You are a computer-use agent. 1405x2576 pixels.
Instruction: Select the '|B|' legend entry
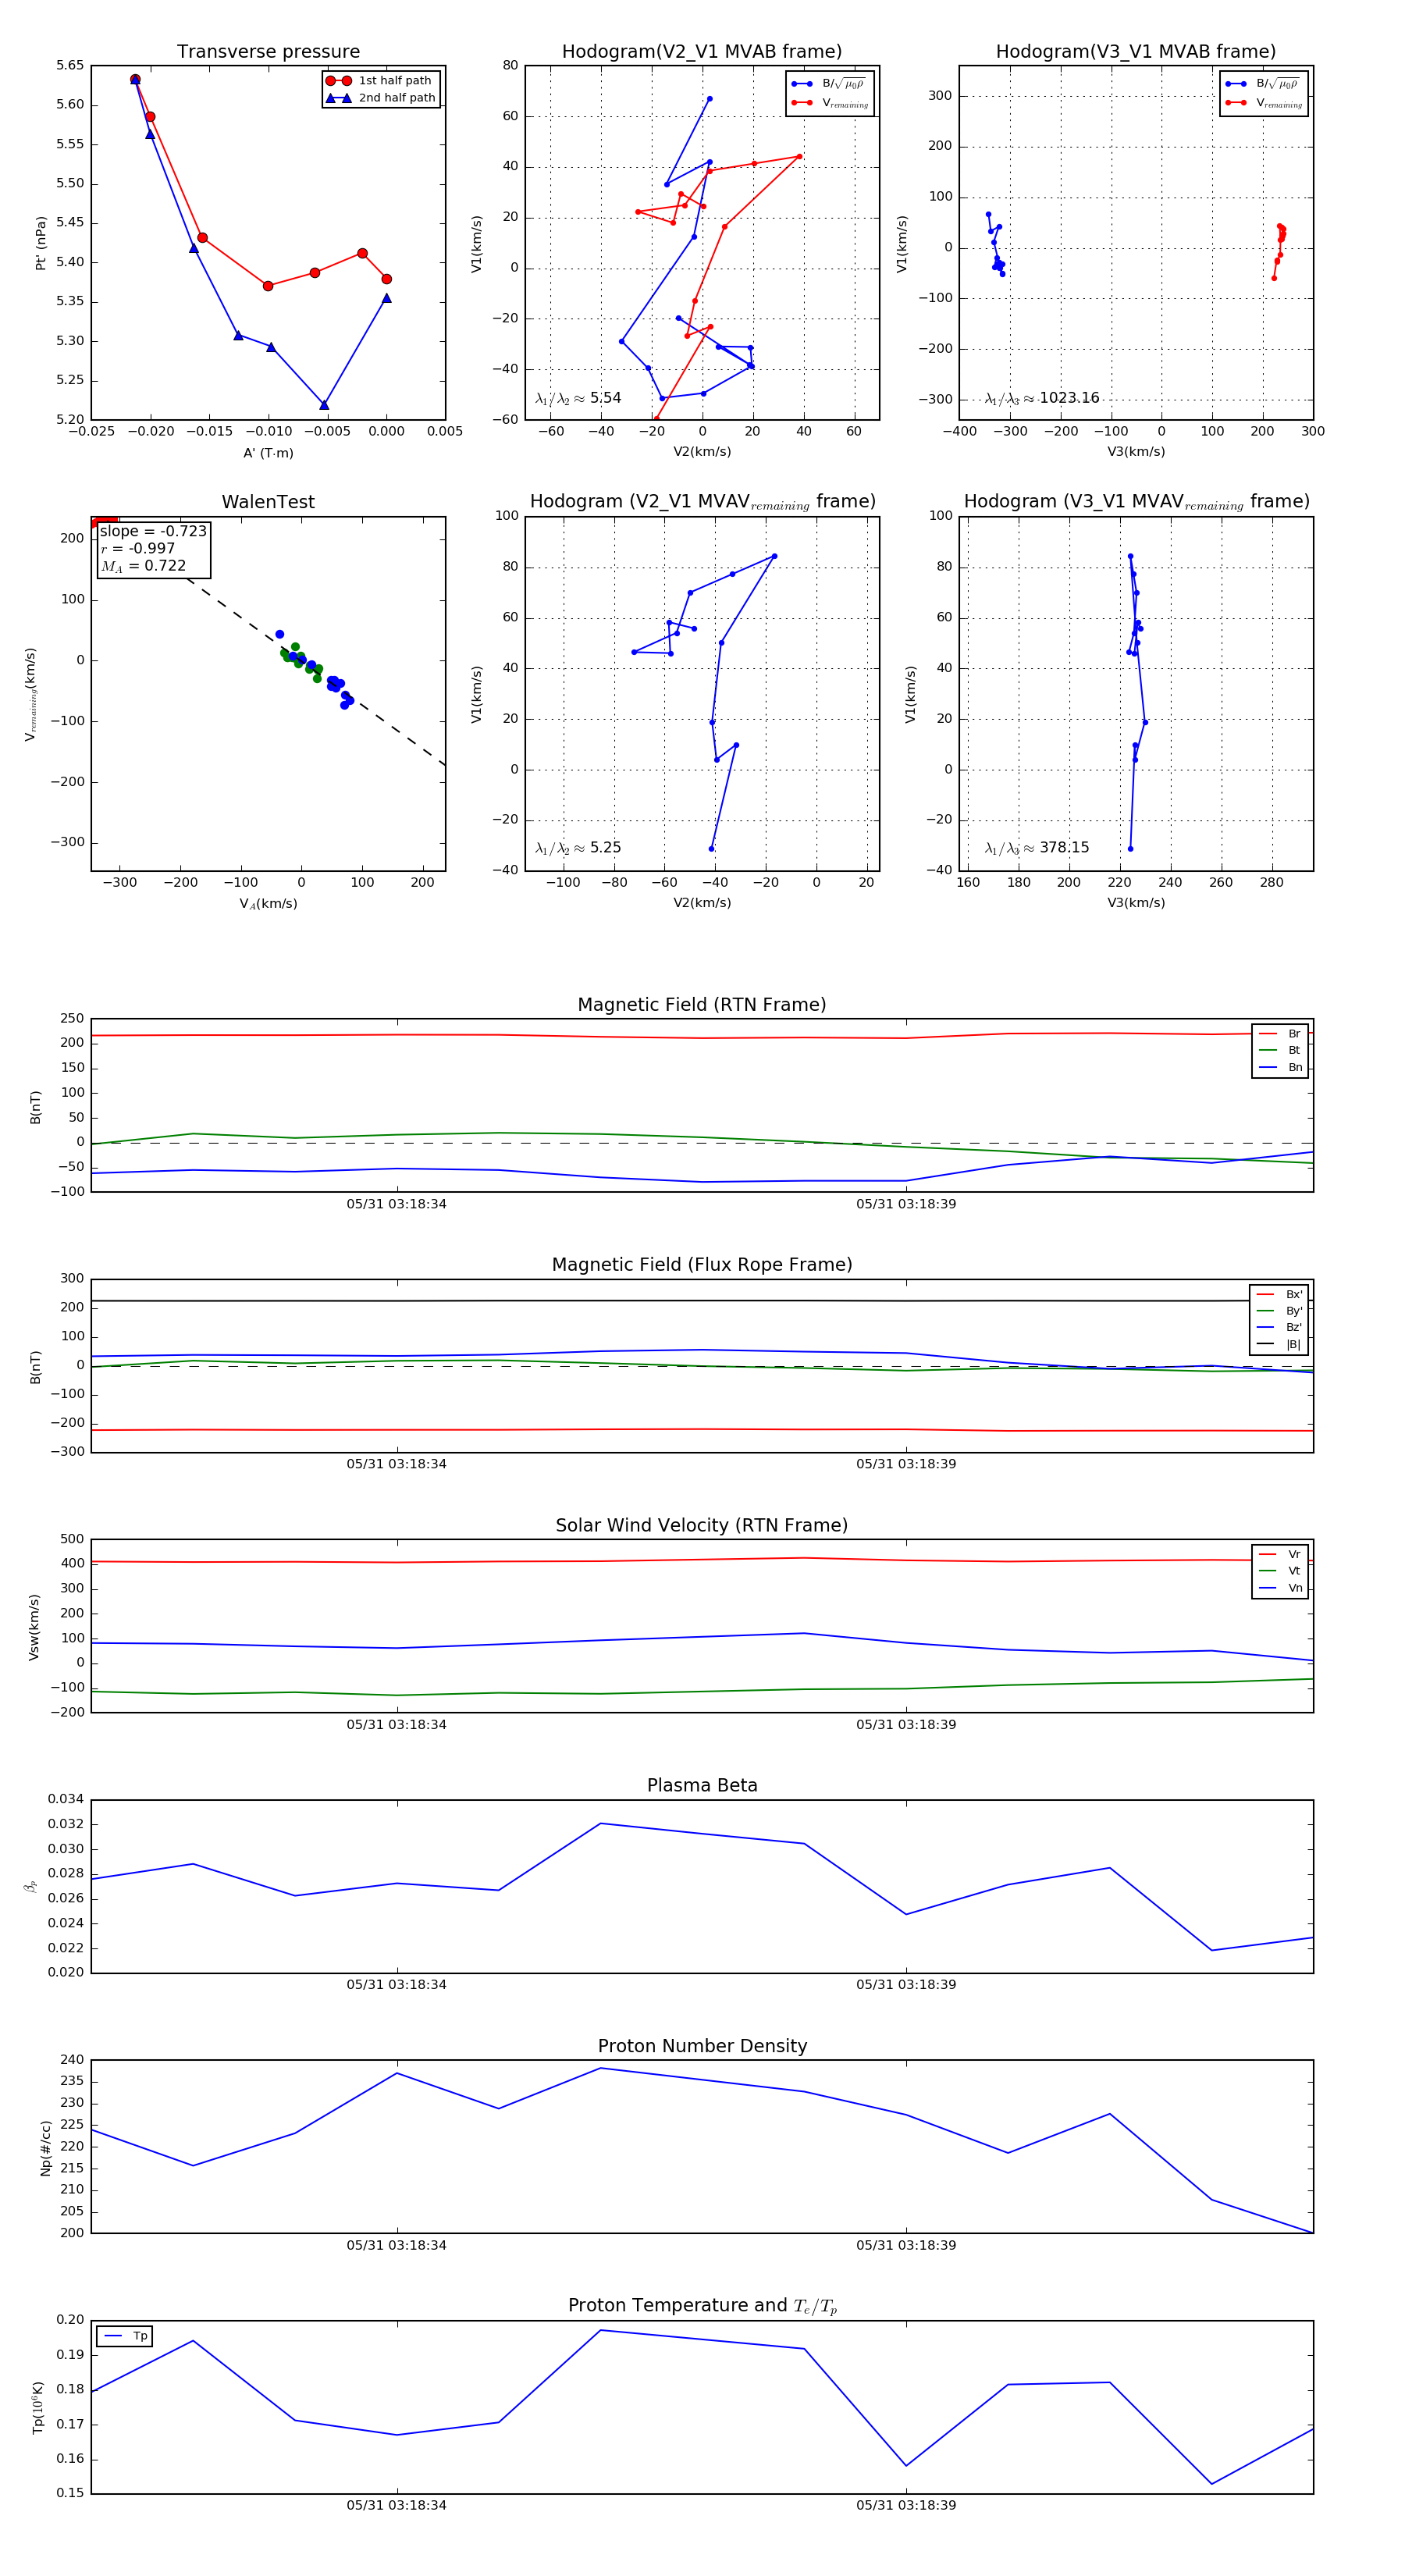[1280, 1344]
